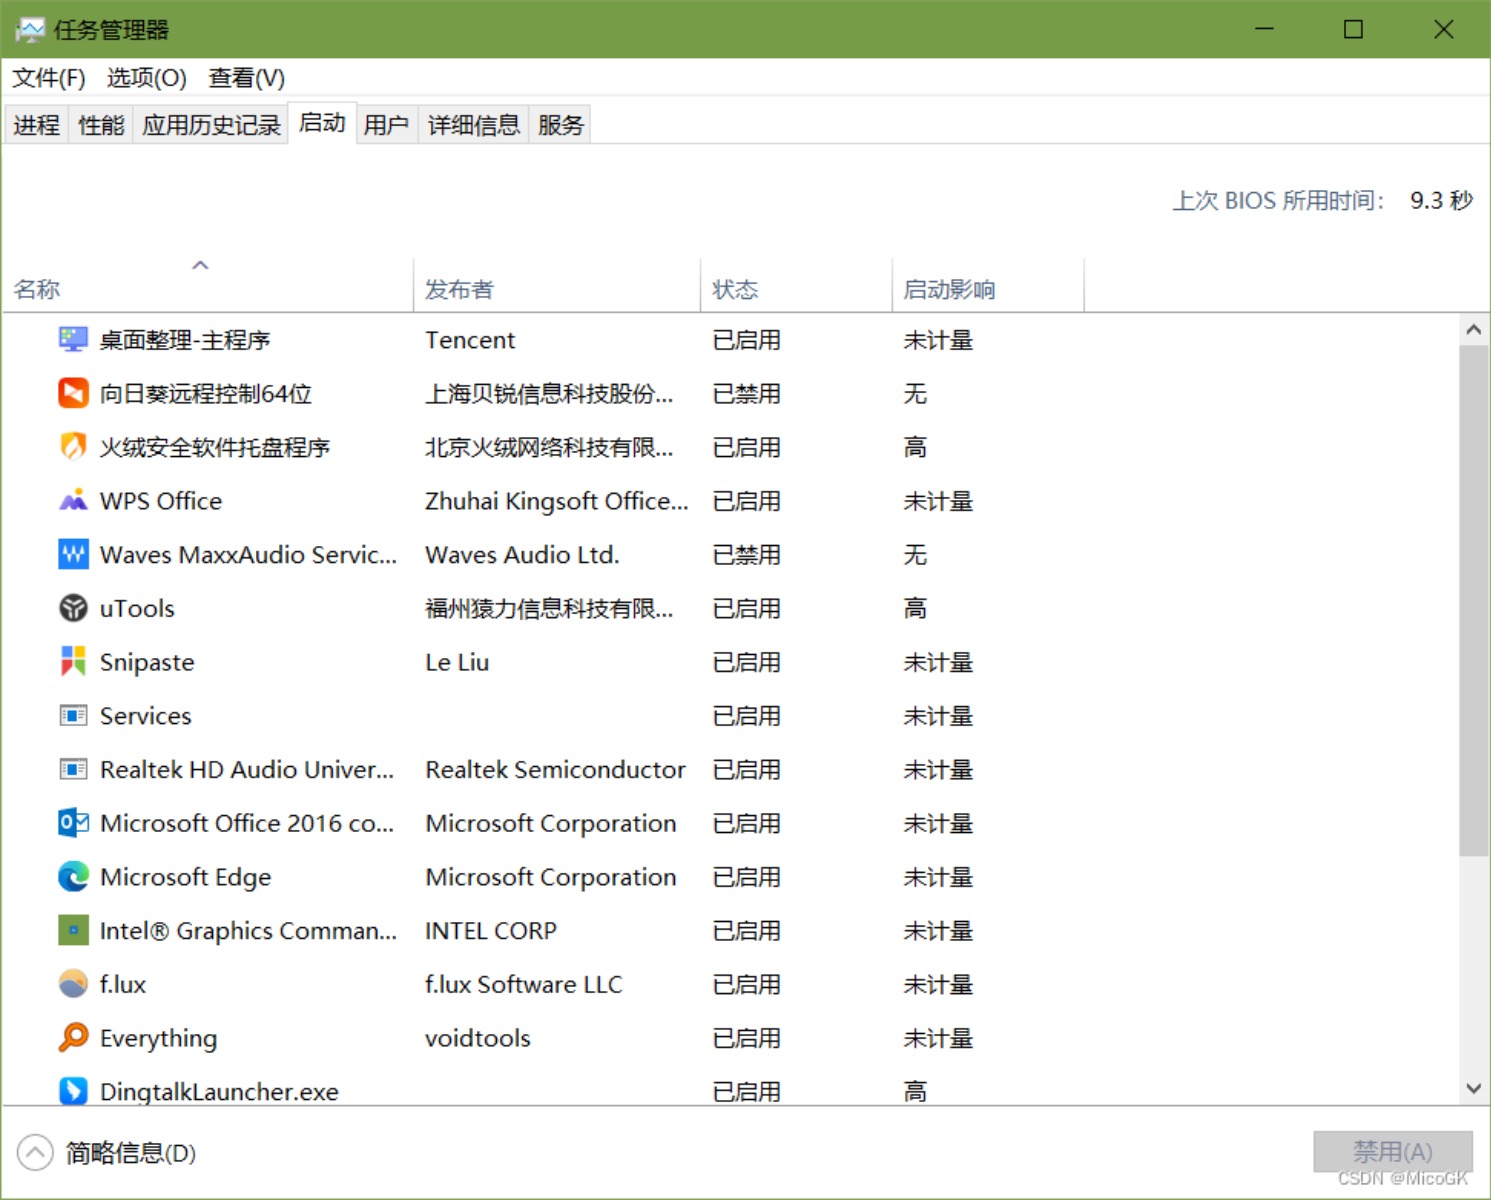The height and width of the screenshot is (1200, 1491).
Task: Select the 向日葵远程控制64位 row name
Action: [x=206, y=394]
